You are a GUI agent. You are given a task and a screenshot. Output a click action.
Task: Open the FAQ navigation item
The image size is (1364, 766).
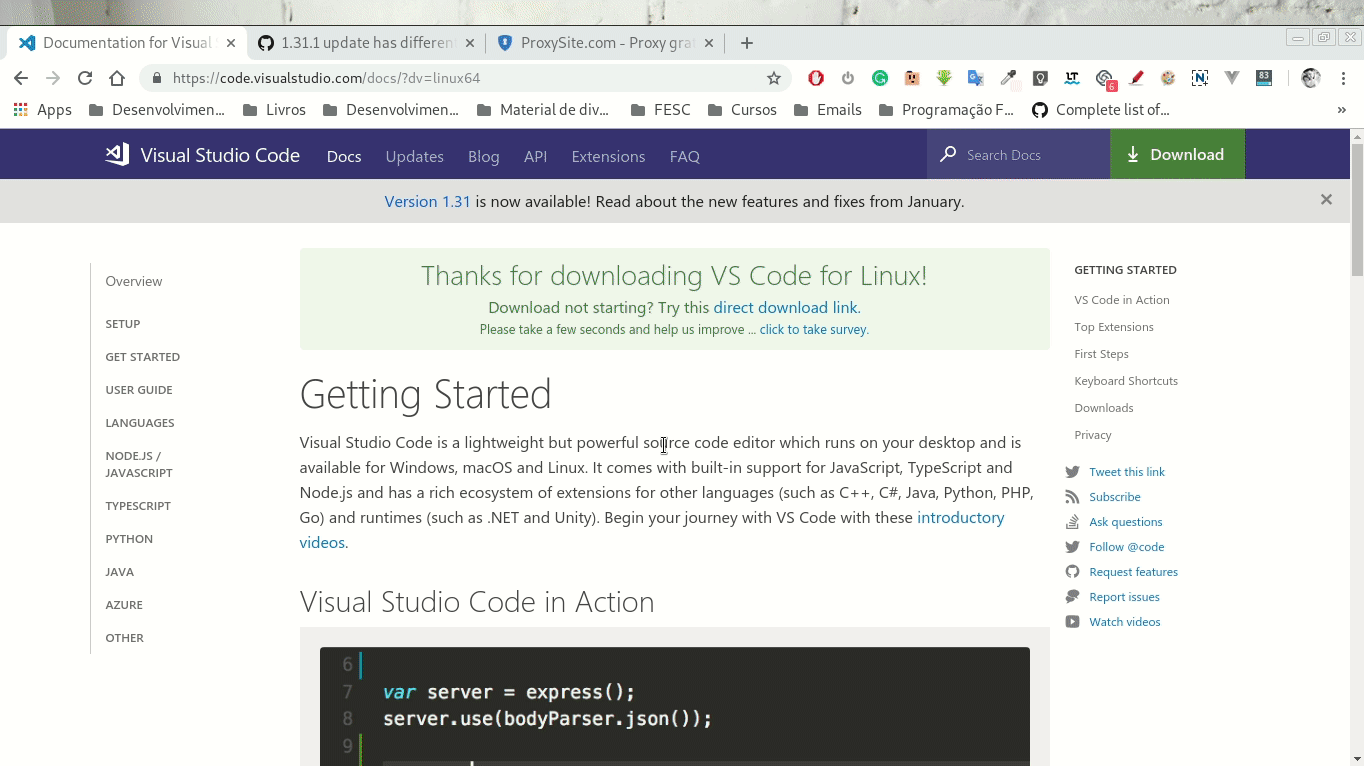tap(684, 156)
